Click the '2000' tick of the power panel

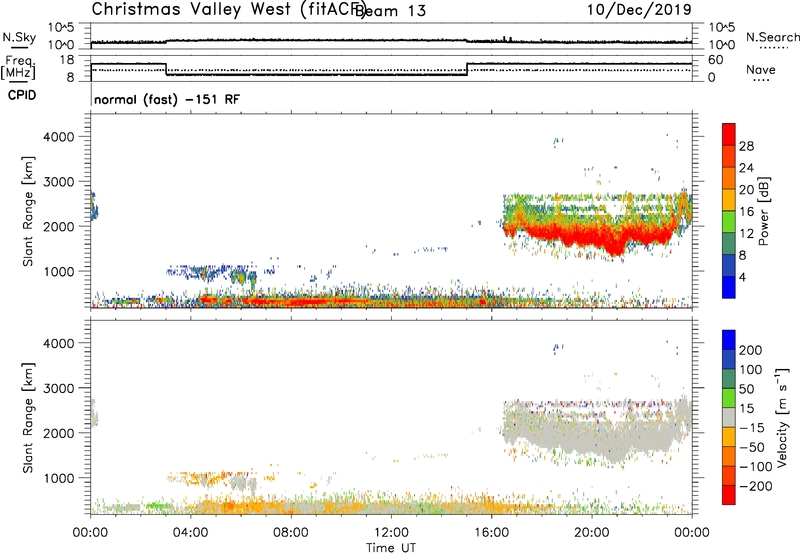tap(58, 226)
